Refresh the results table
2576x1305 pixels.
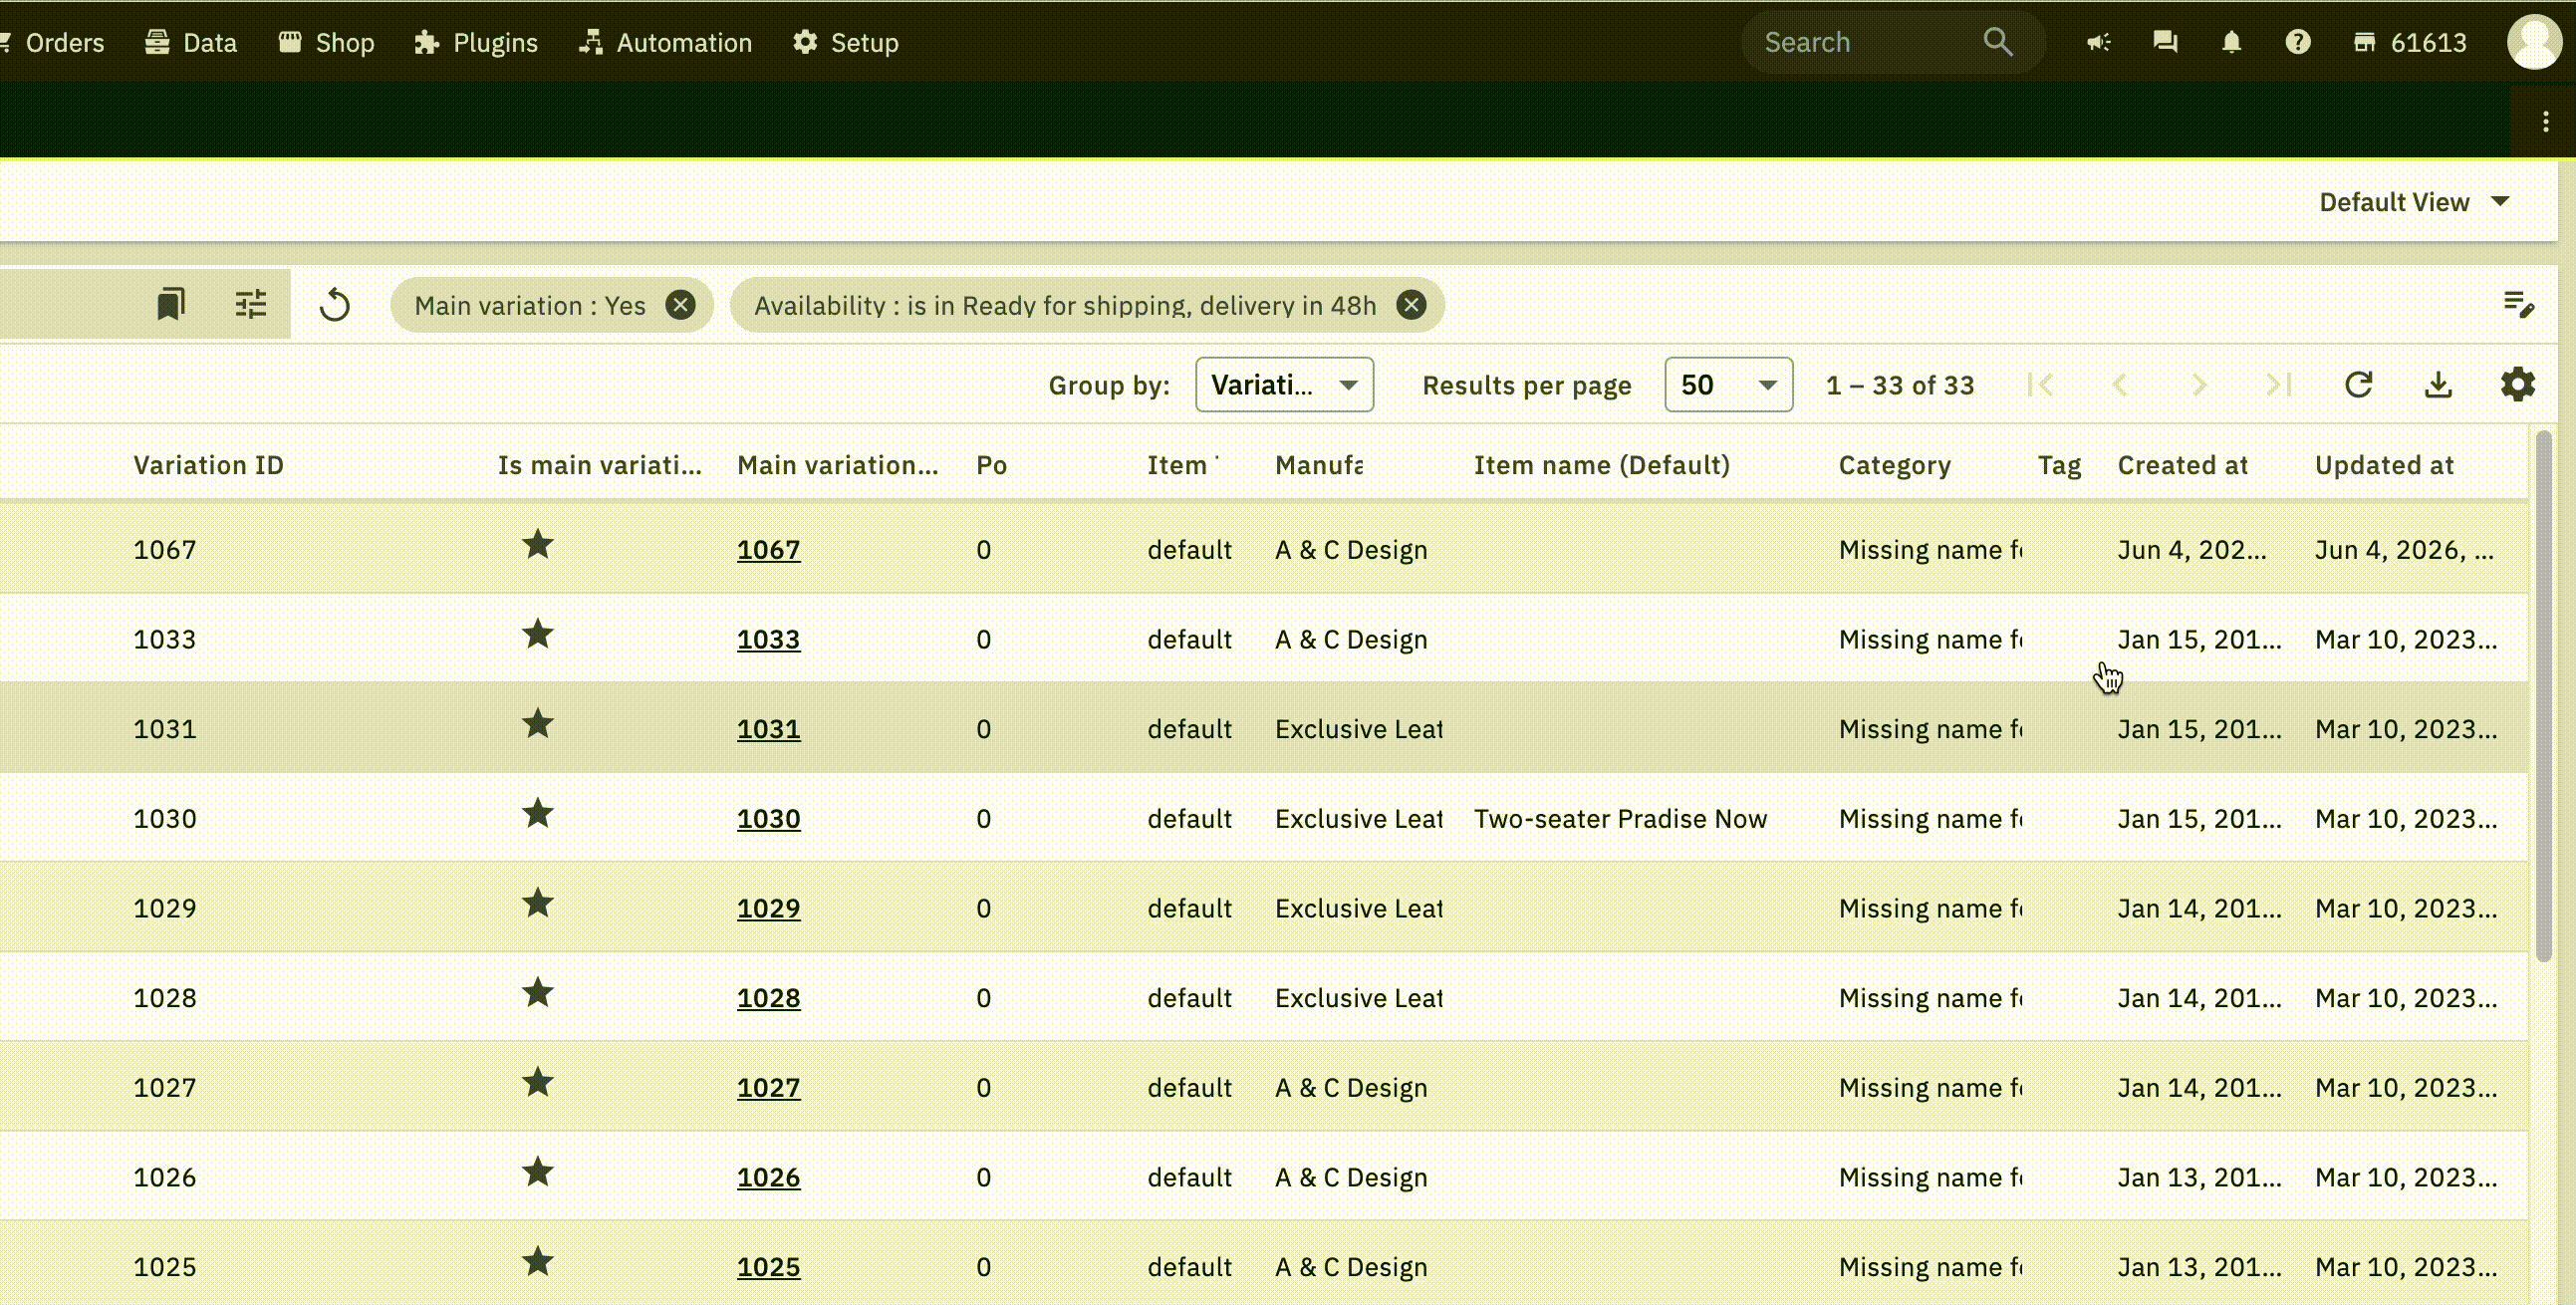click(2359, 385)
